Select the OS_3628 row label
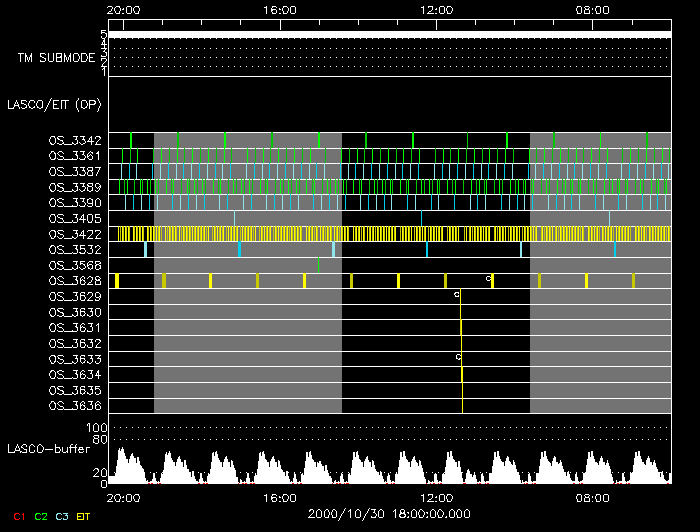This screenshot has height=532, width=700. click(74, 281)
